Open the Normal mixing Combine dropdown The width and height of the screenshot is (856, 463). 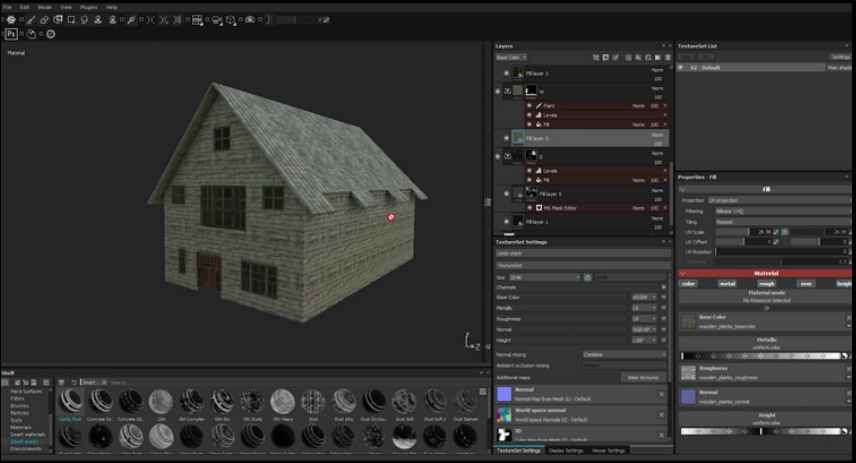(x=624, y=354)
